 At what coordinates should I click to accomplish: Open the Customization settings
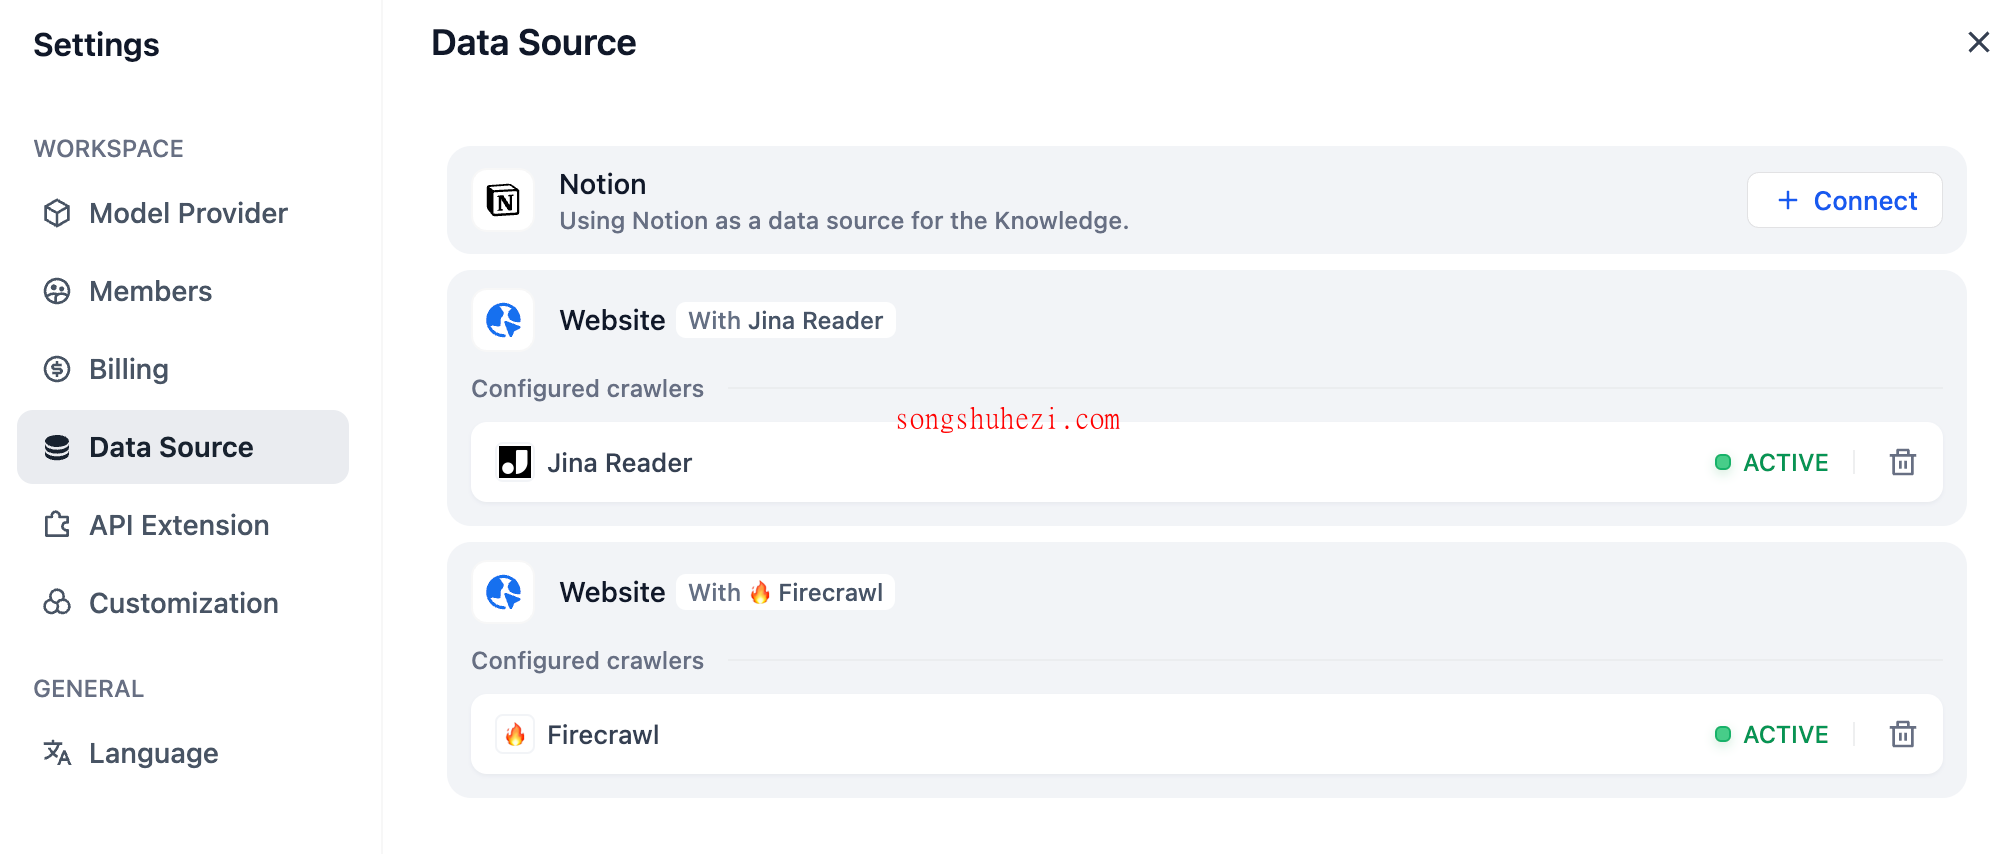tap(183, 603)
